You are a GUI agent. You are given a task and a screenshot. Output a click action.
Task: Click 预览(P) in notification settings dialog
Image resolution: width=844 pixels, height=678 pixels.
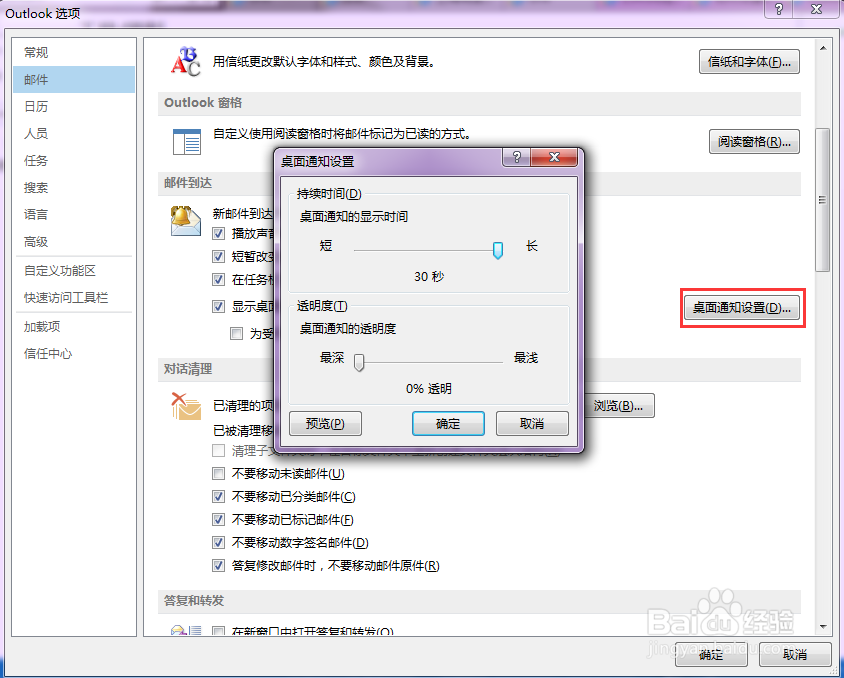(325, 423)
